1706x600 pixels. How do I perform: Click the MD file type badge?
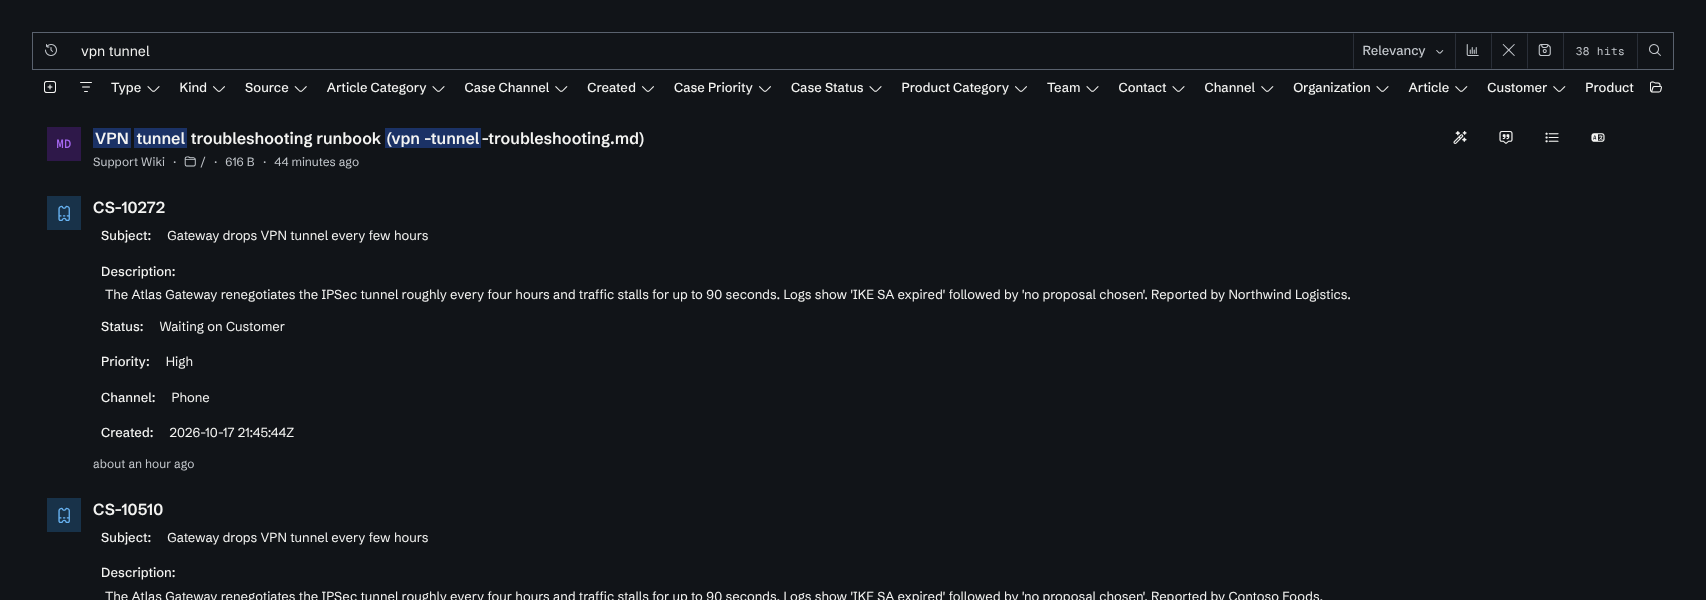[x=64, y=144]
